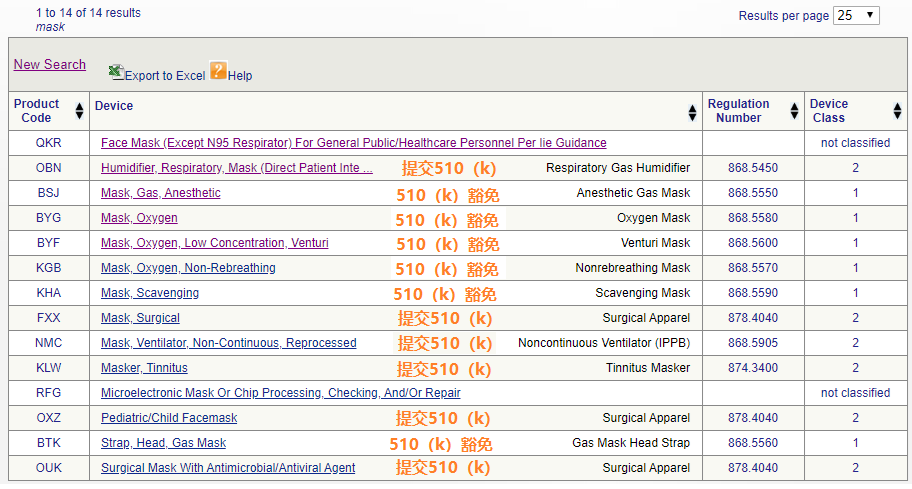Open Mask, Gas, Anesthetic device link

(x=160, y=193)
